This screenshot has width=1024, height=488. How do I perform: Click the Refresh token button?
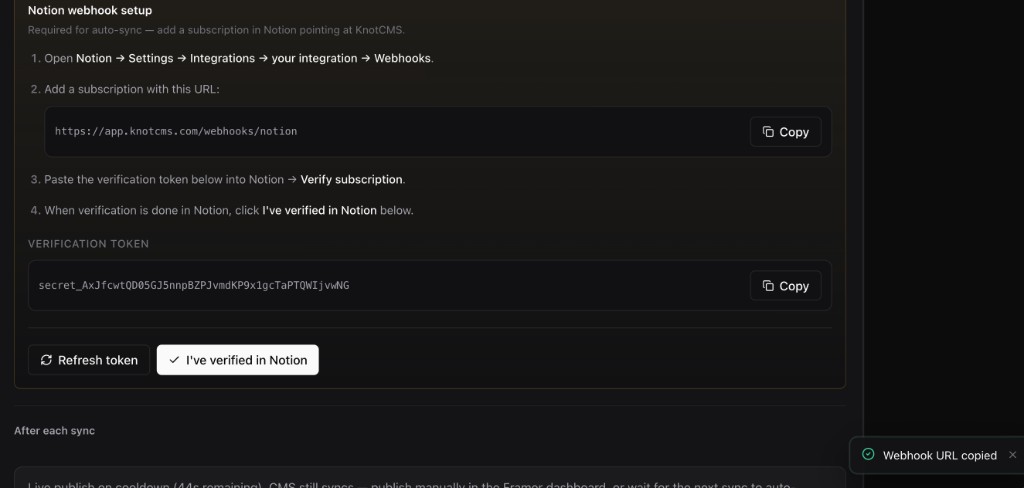click(x=89, y=360)
